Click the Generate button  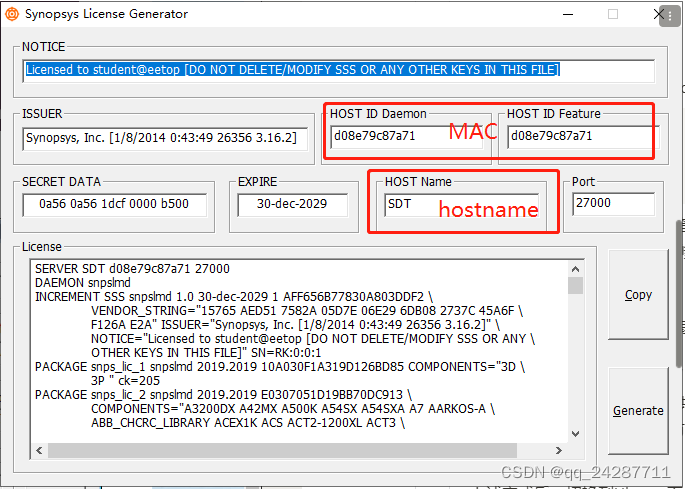[638, 410]
